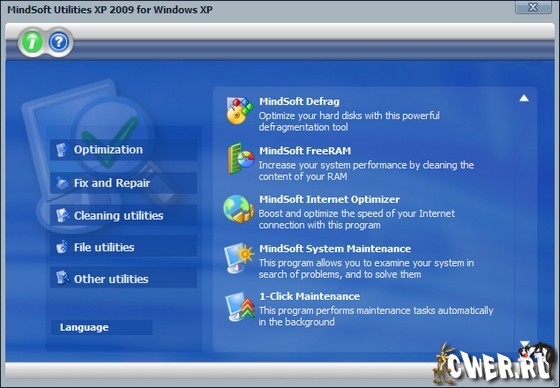Open MindSoft System Maintenance title
Screen dimensions: 560x388
[335, 249]
